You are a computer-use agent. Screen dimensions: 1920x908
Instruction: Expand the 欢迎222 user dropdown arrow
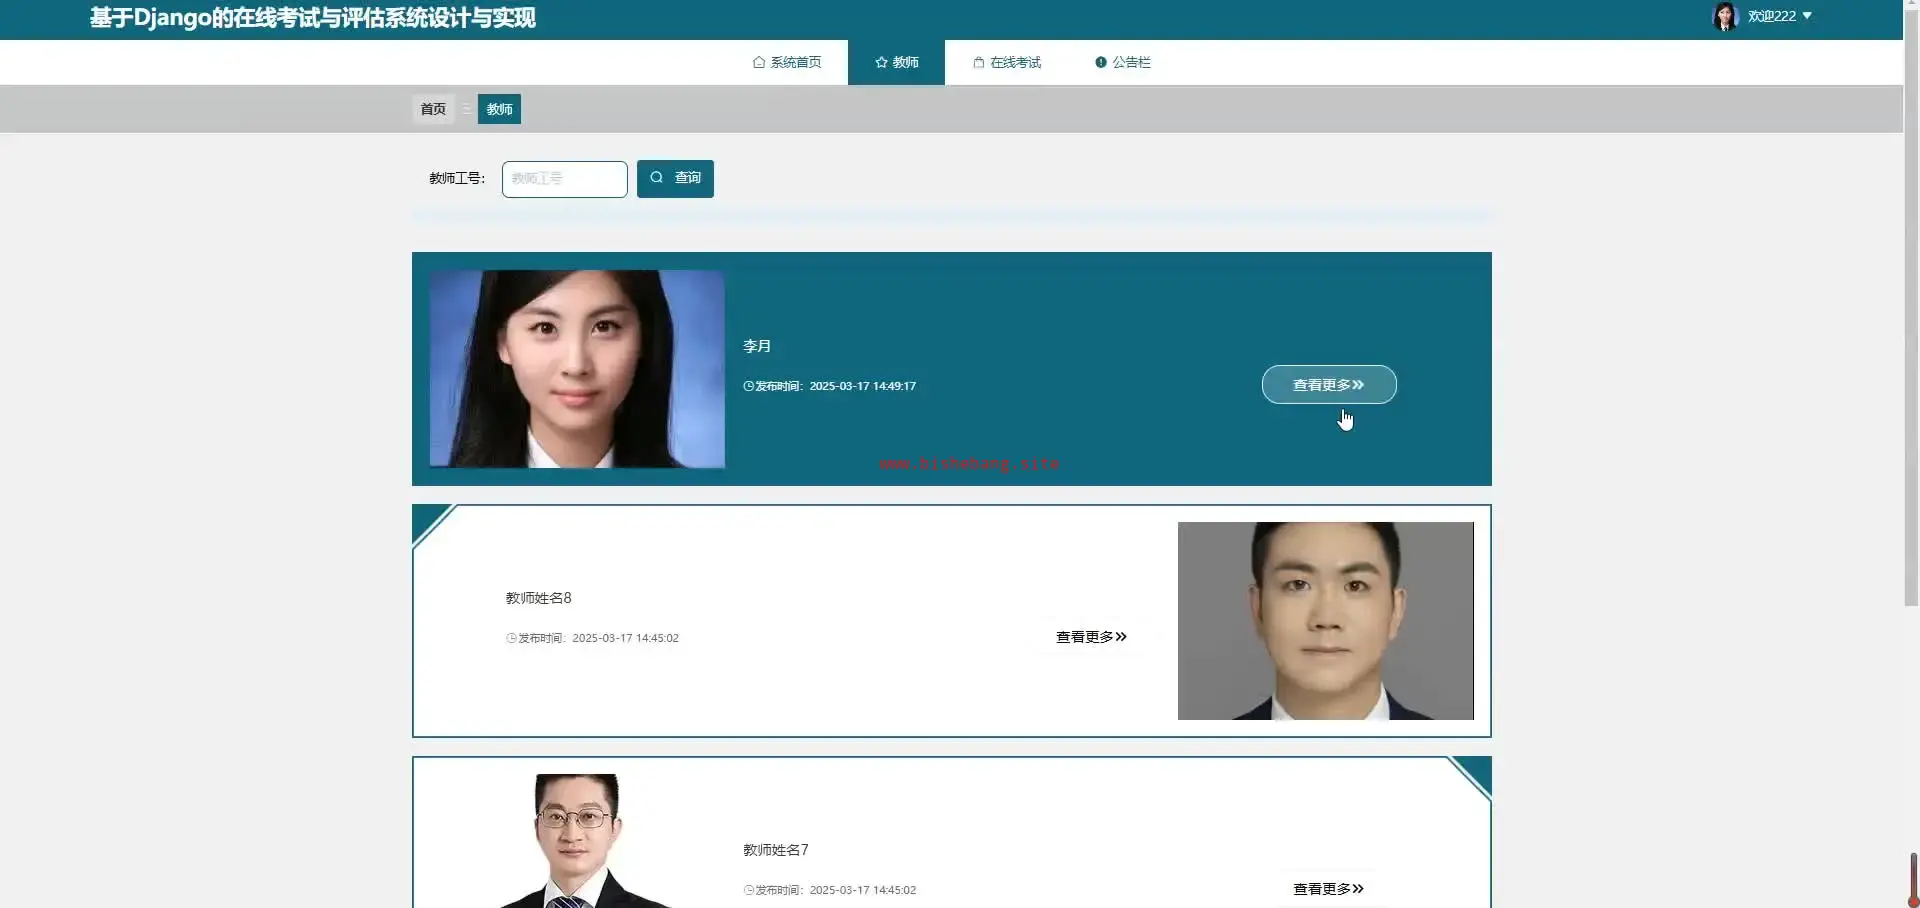(x=1807, y=16)
